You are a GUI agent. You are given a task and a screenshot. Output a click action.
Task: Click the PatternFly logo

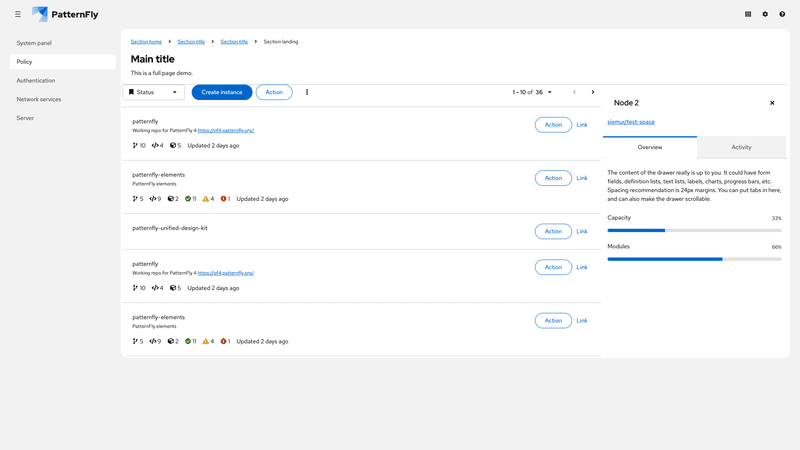67,14
